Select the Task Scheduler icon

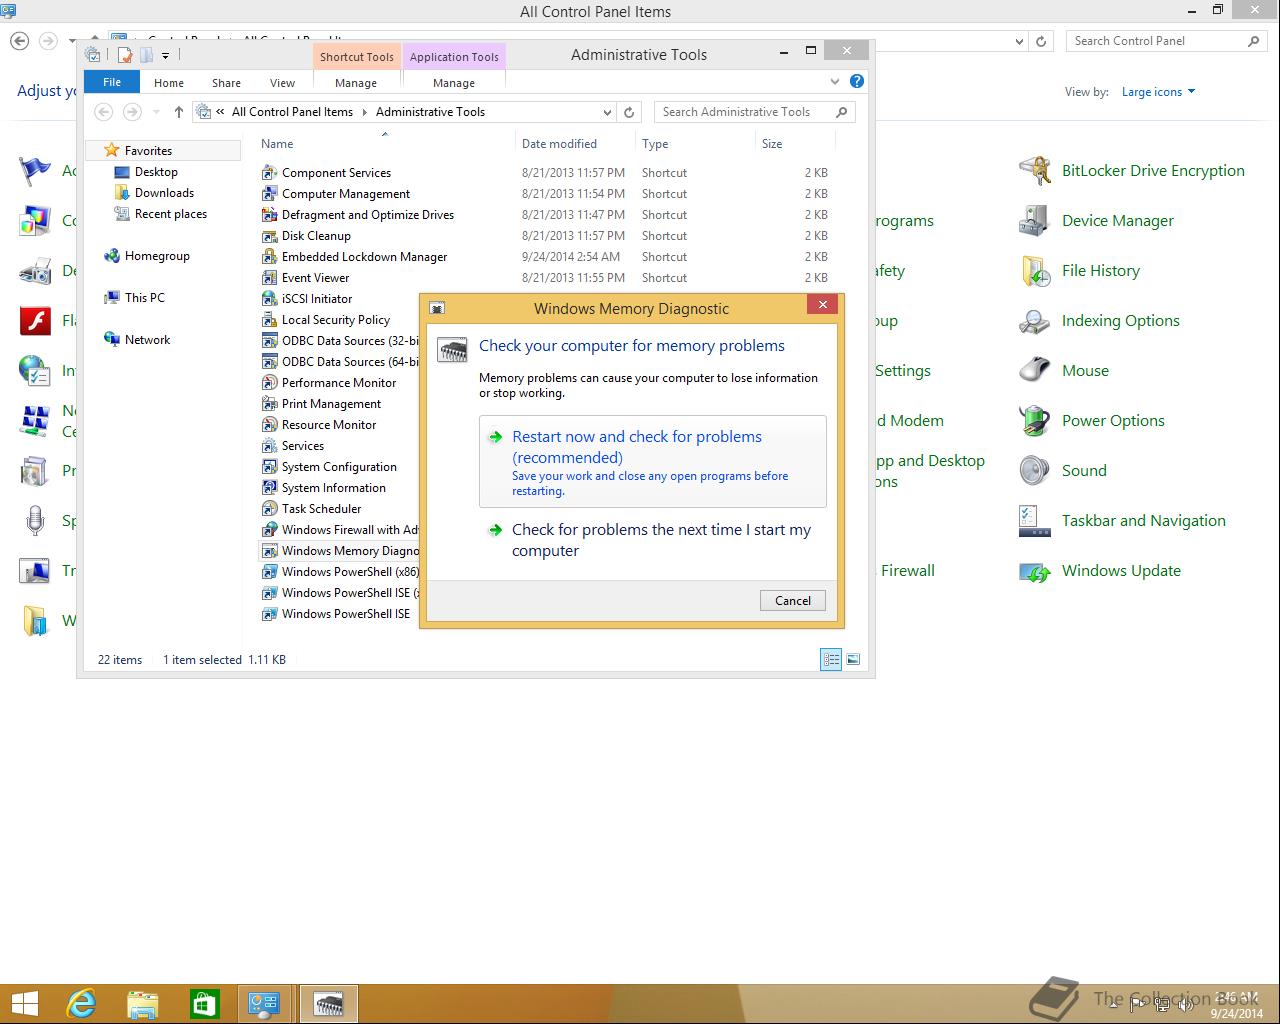[269, 509]
